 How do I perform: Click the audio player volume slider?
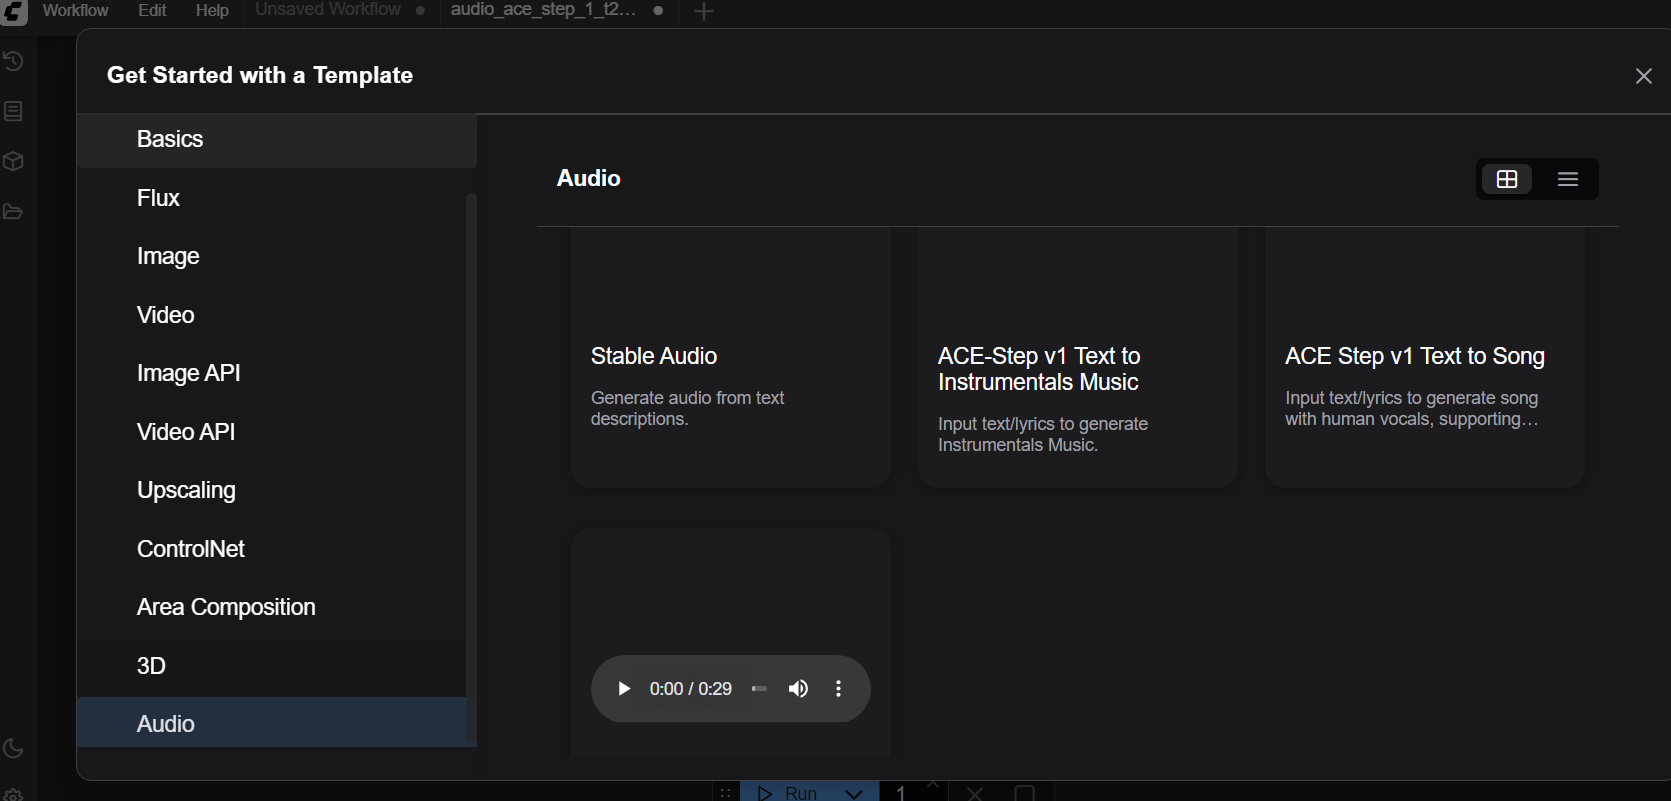coord(759,689)
